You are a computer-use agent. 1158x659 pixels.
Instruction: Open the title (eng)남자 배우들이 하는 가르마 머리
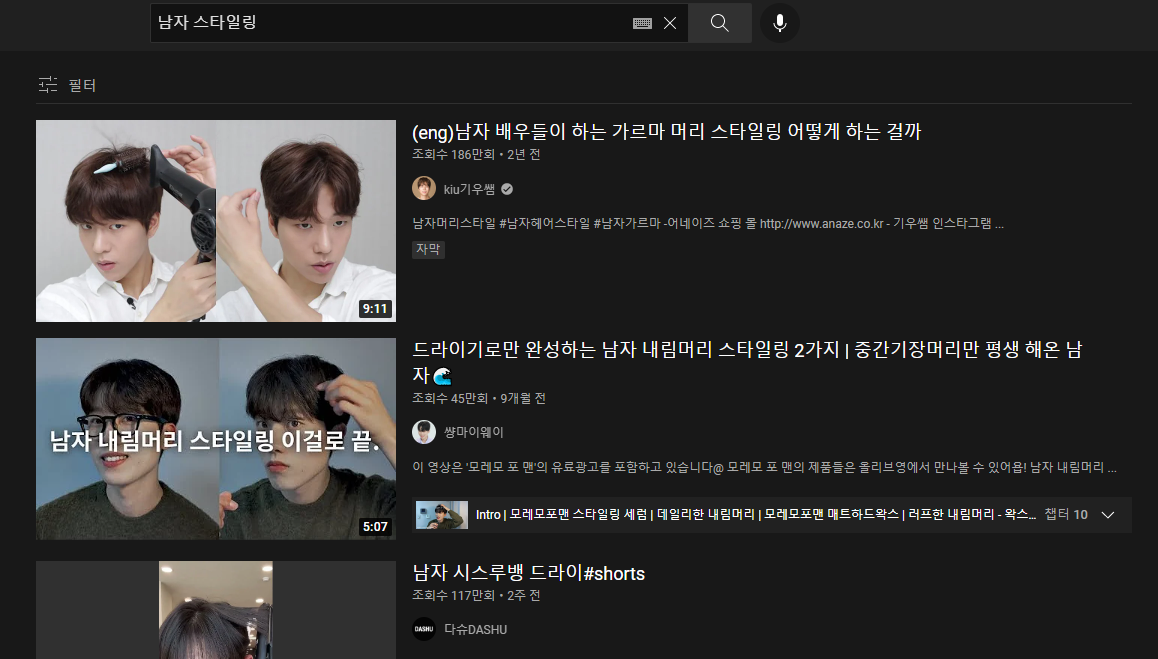(x=666, y=132)
